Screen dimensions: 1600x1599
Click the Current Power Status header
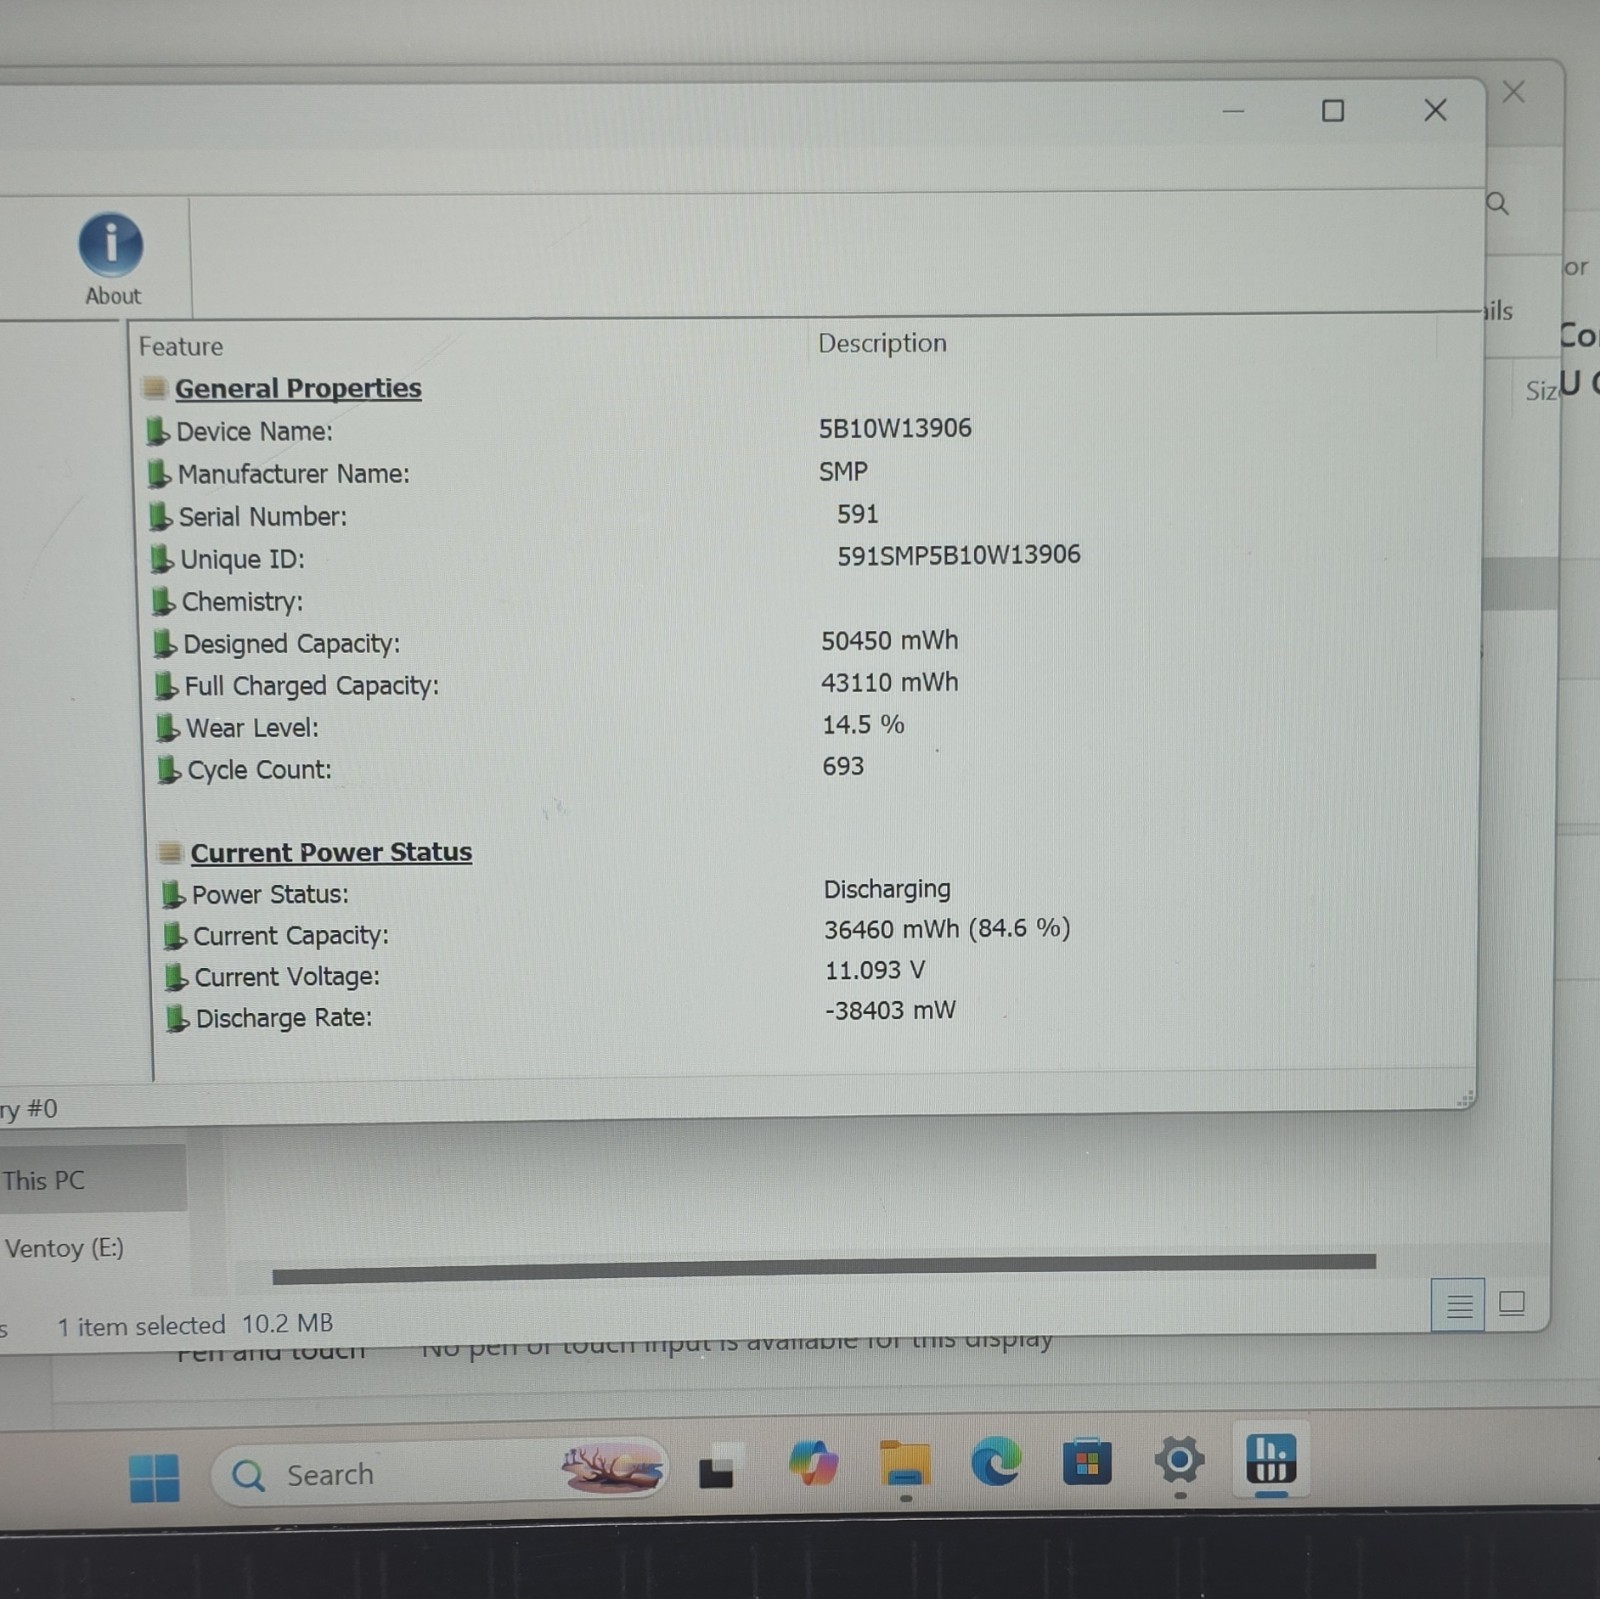331,852
